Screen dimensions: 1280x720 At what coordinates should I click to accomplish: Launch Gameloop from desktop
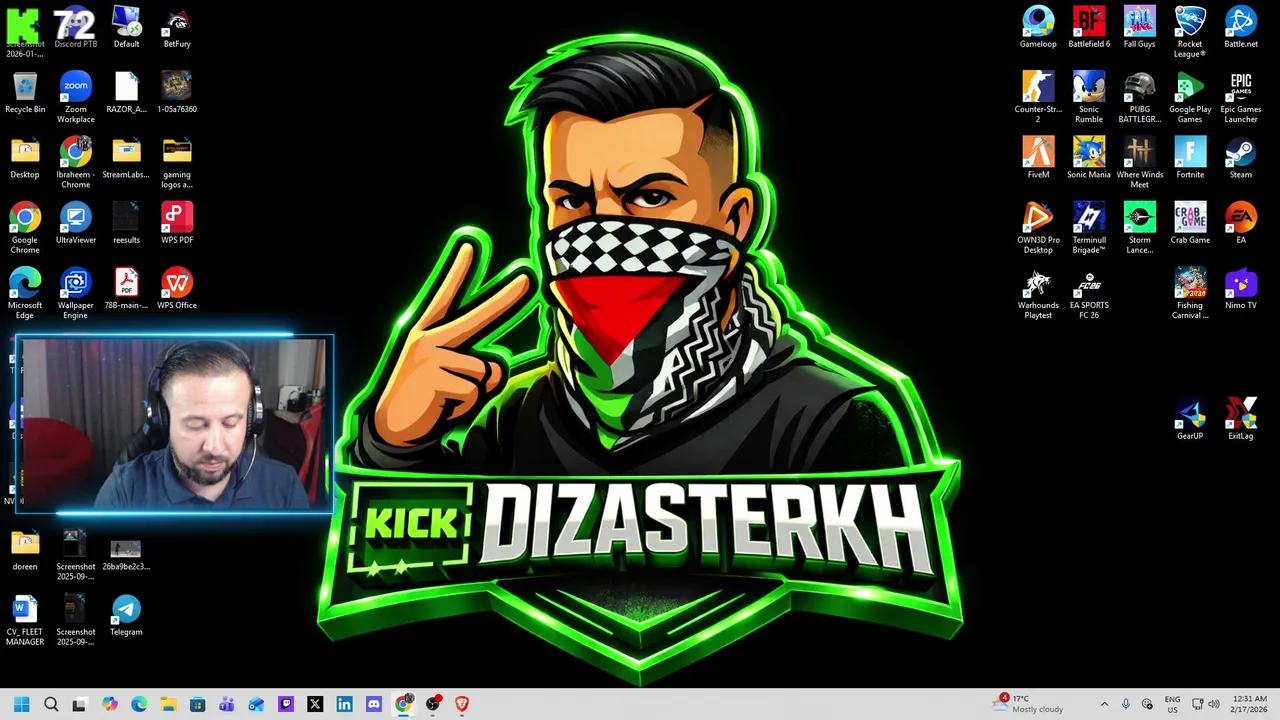pyautogui.click(x=1038, y=27)
